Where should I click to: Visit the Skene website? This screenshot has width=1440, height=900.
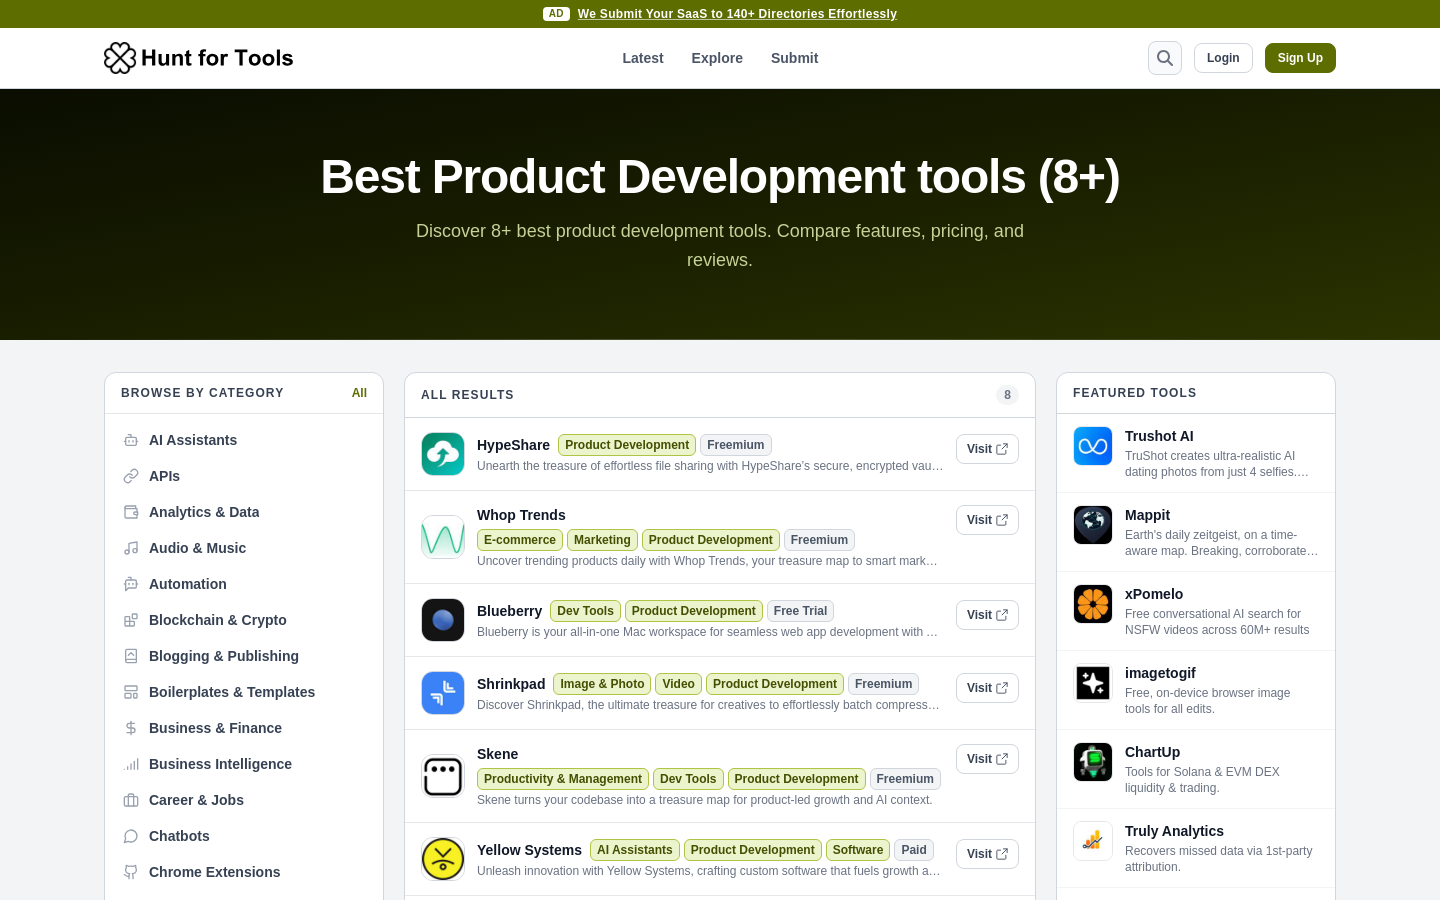[987, 759]
